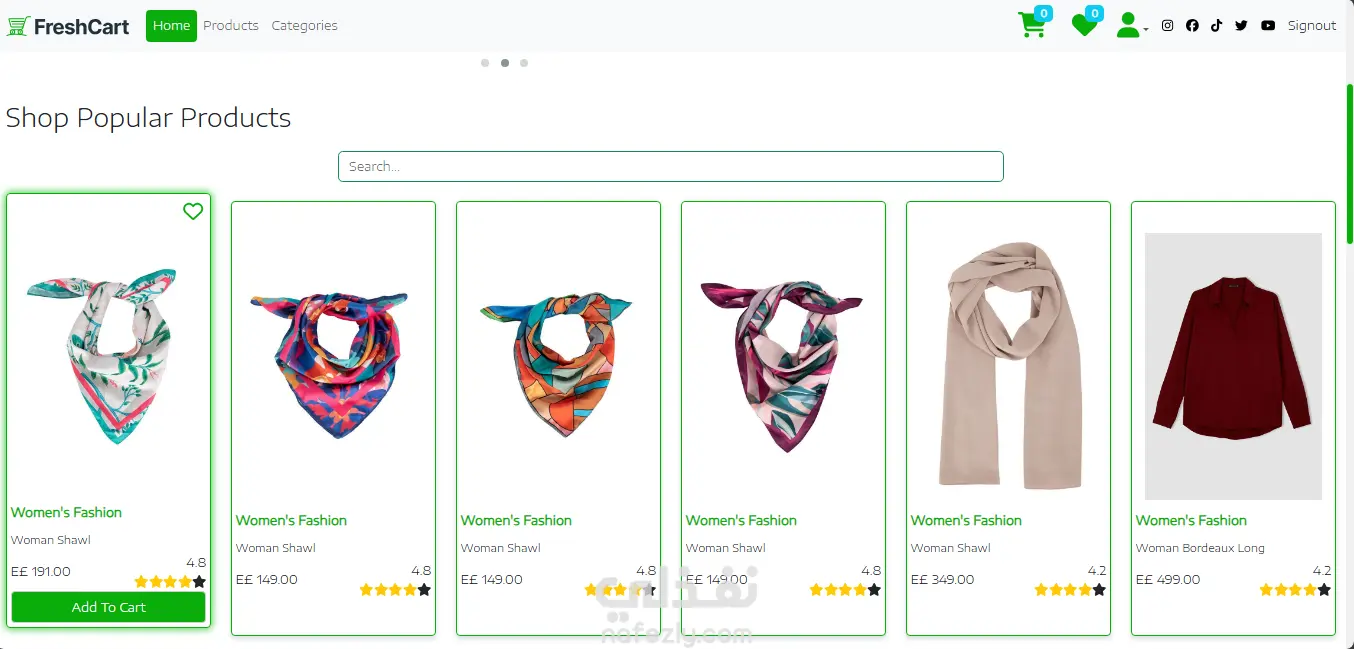Expand the user account dropdown

pyautogui.click(x=1131, y=25)
